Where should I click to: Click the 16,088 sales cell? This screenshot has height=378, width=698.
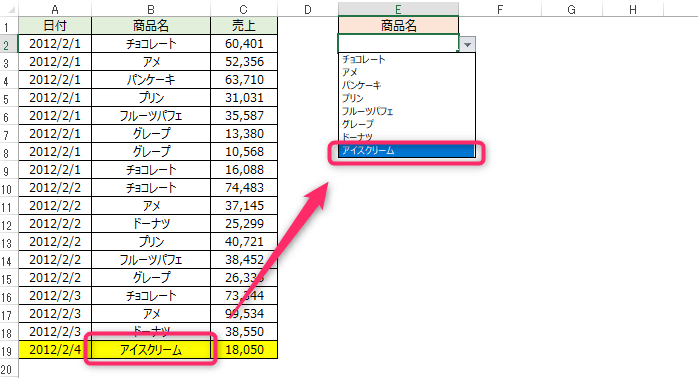point(243,170)
